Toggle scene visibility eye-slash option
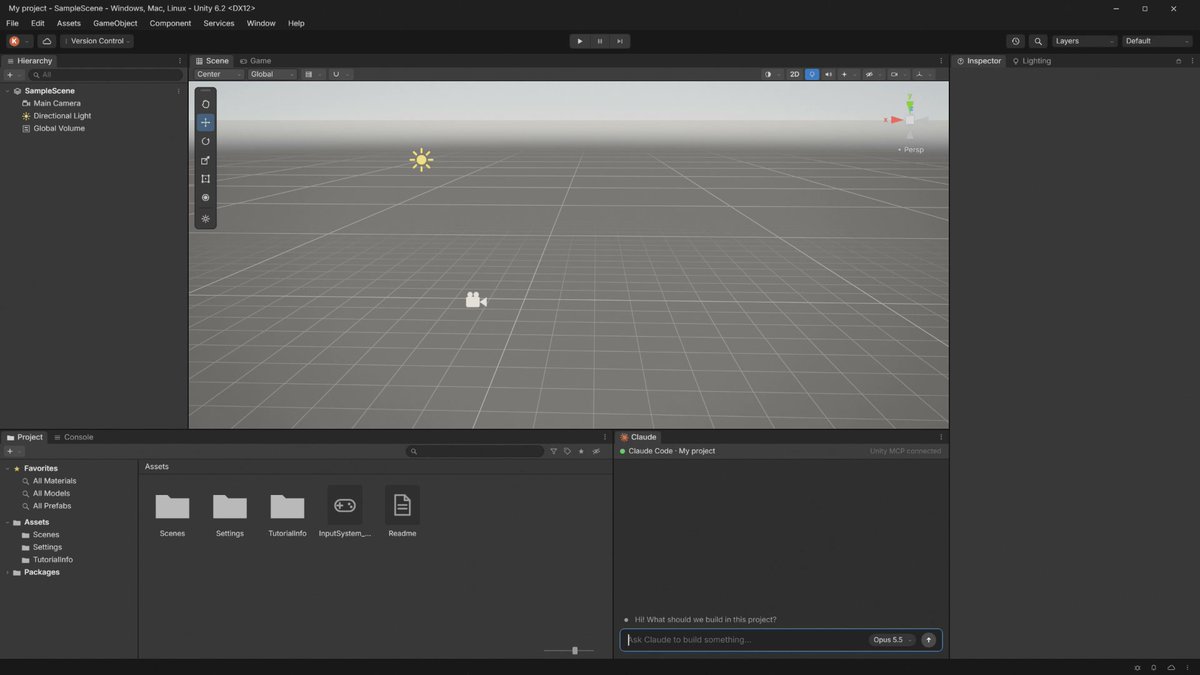Image resolution: width=1200 pixels, height=675 pixels. pyautogui.click(x=869, y=74)
